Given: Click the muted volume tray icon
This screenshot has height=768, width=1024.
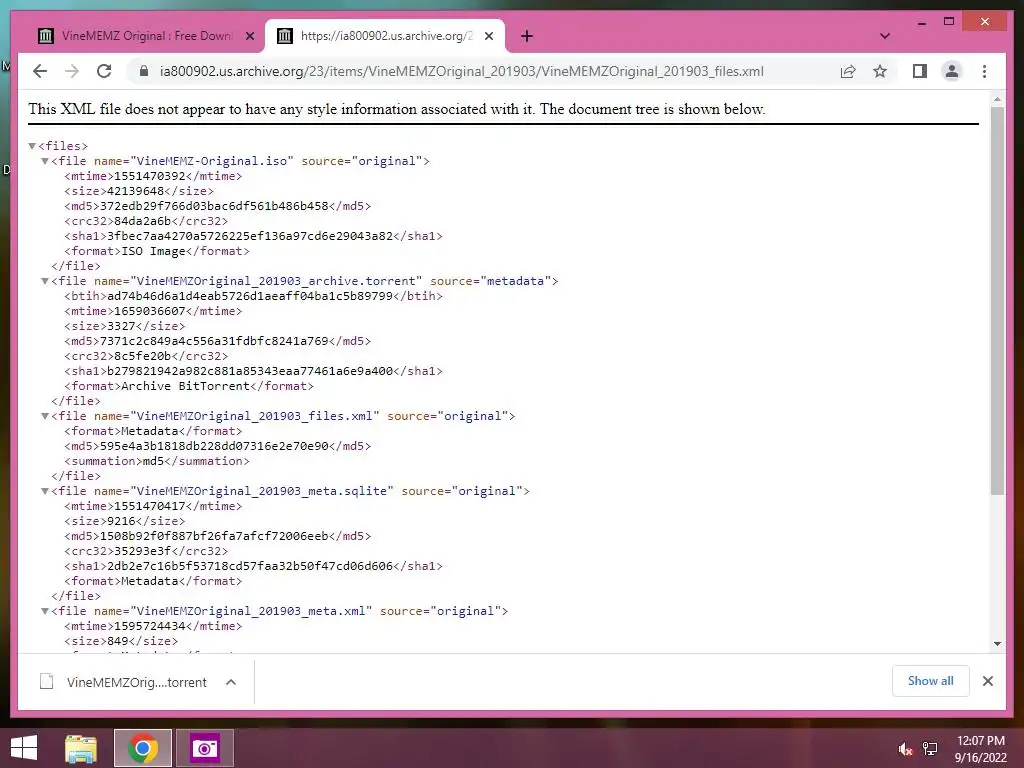Looking at the screenshot, I should point(905,749).
